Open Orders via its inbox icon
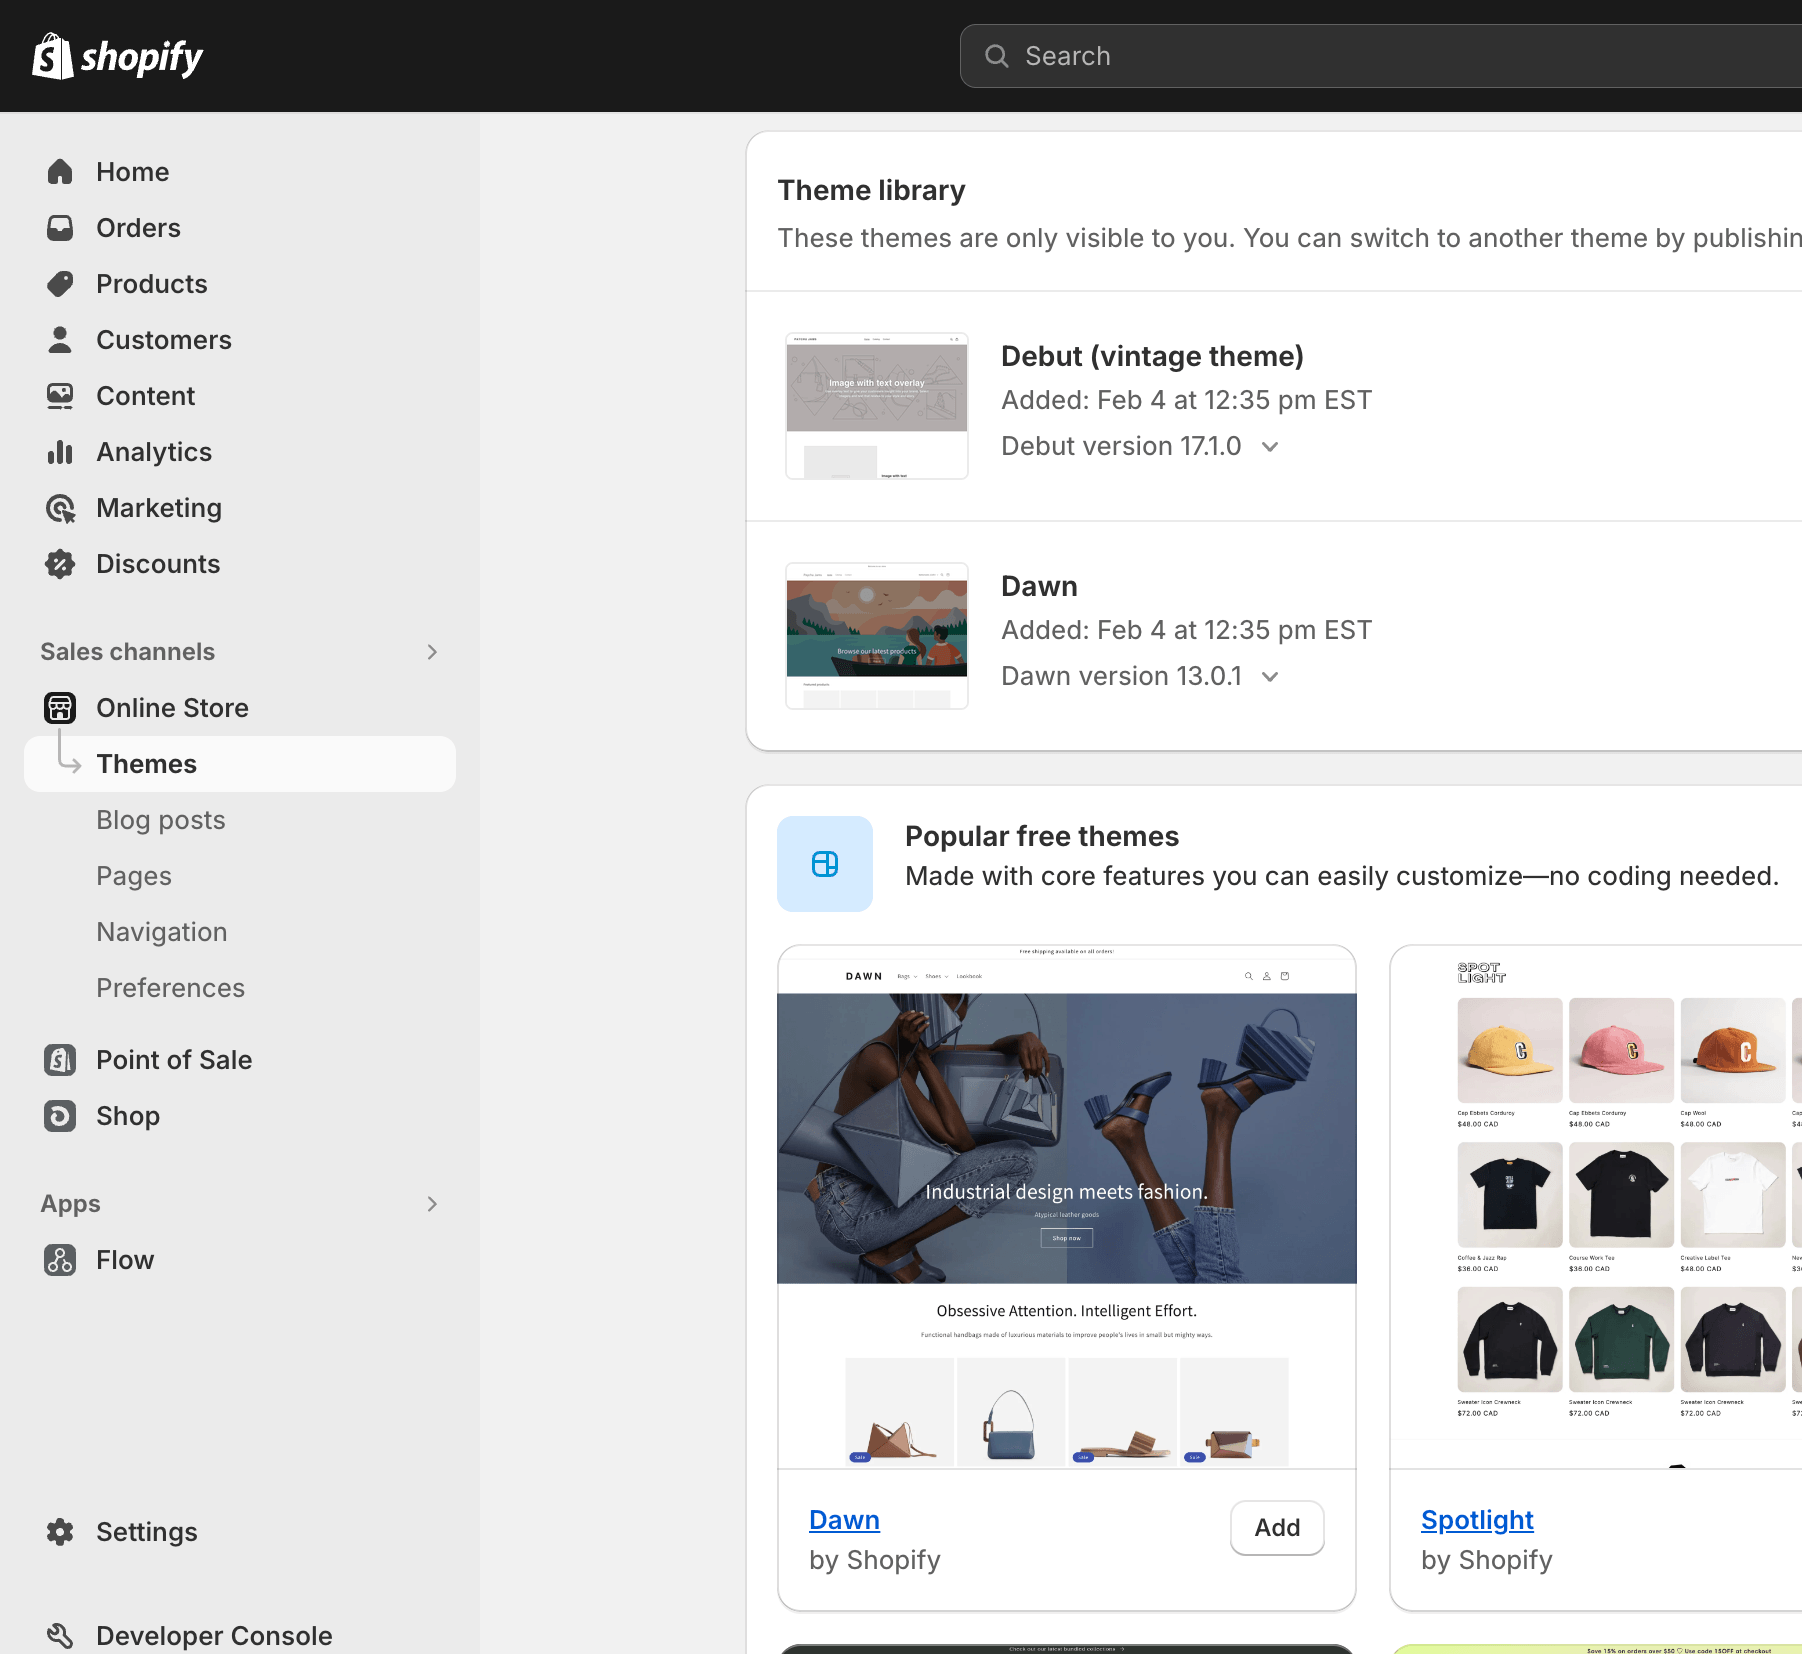1802x1654 pixels. coord(60,228)
